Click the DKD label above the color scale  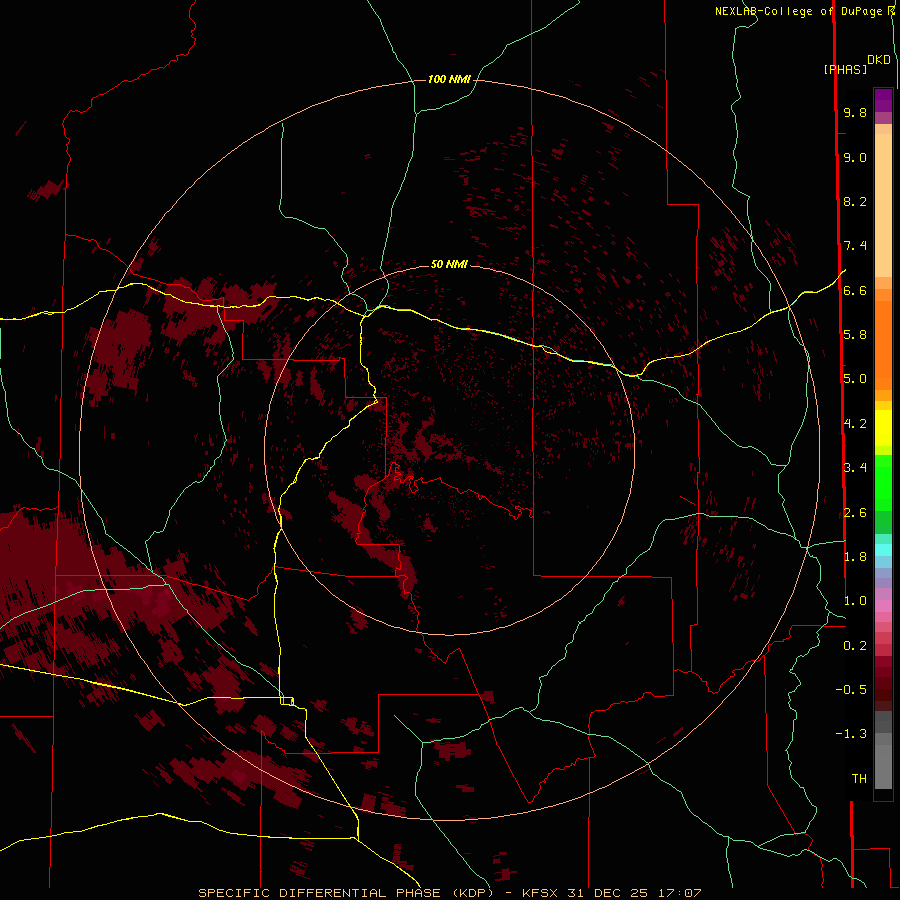point(879,60)
